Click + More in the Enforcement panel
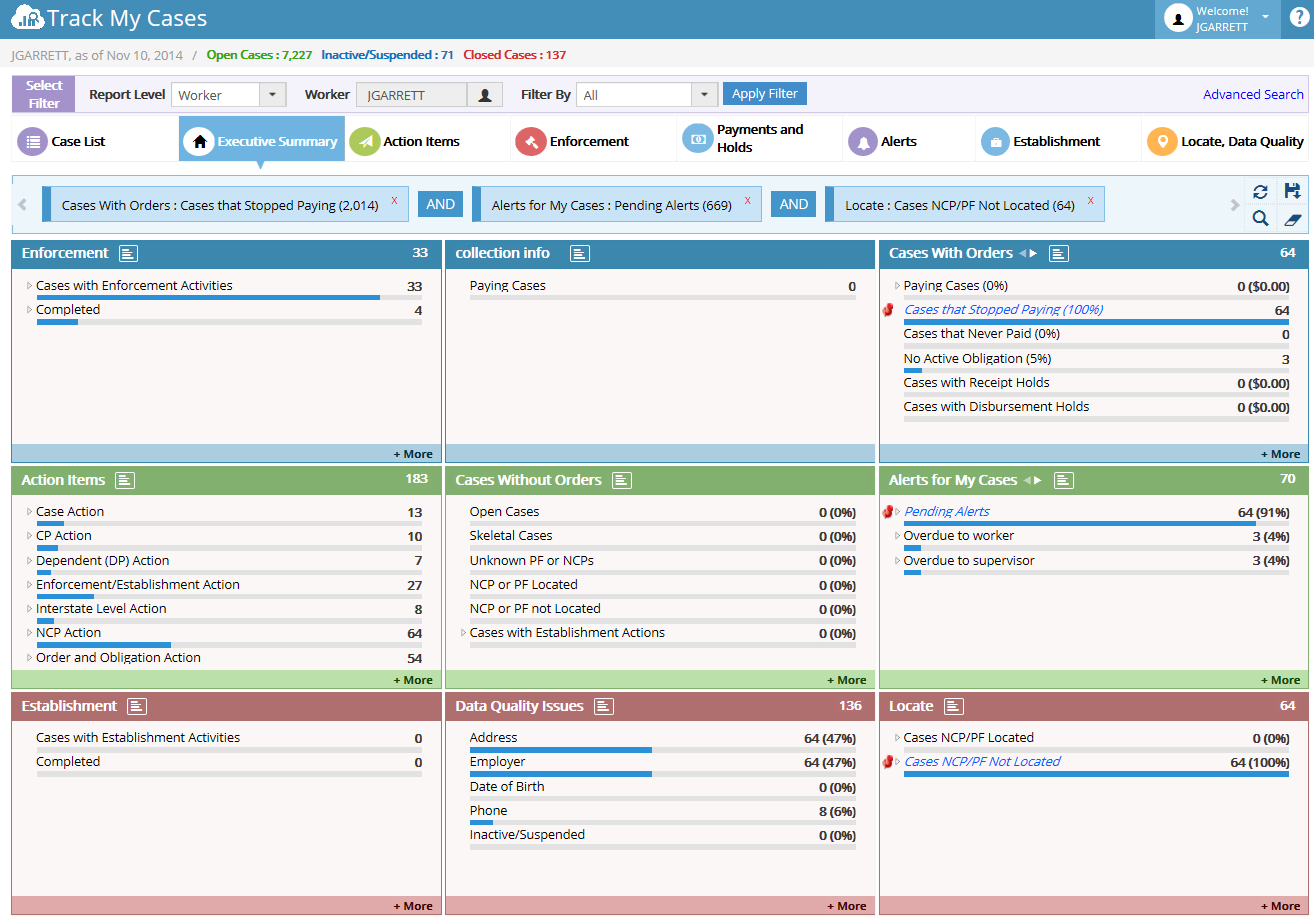The image size is (1316, 919). point(413,454)
